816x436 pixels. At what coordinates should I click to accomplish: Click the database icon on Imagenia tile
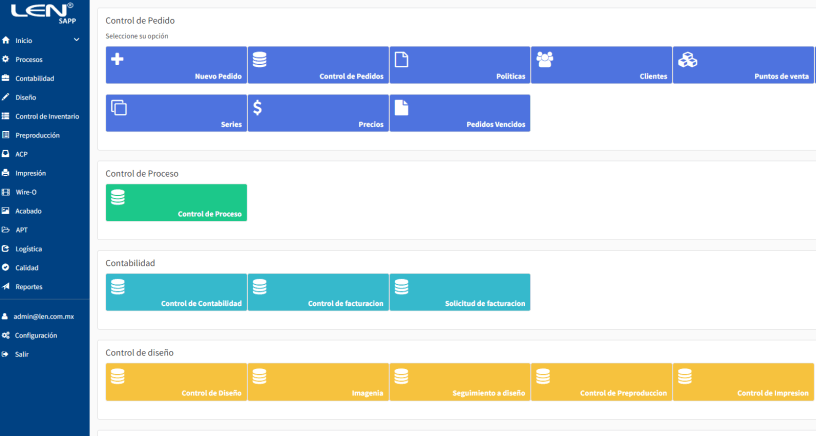[x=259, y=376]
